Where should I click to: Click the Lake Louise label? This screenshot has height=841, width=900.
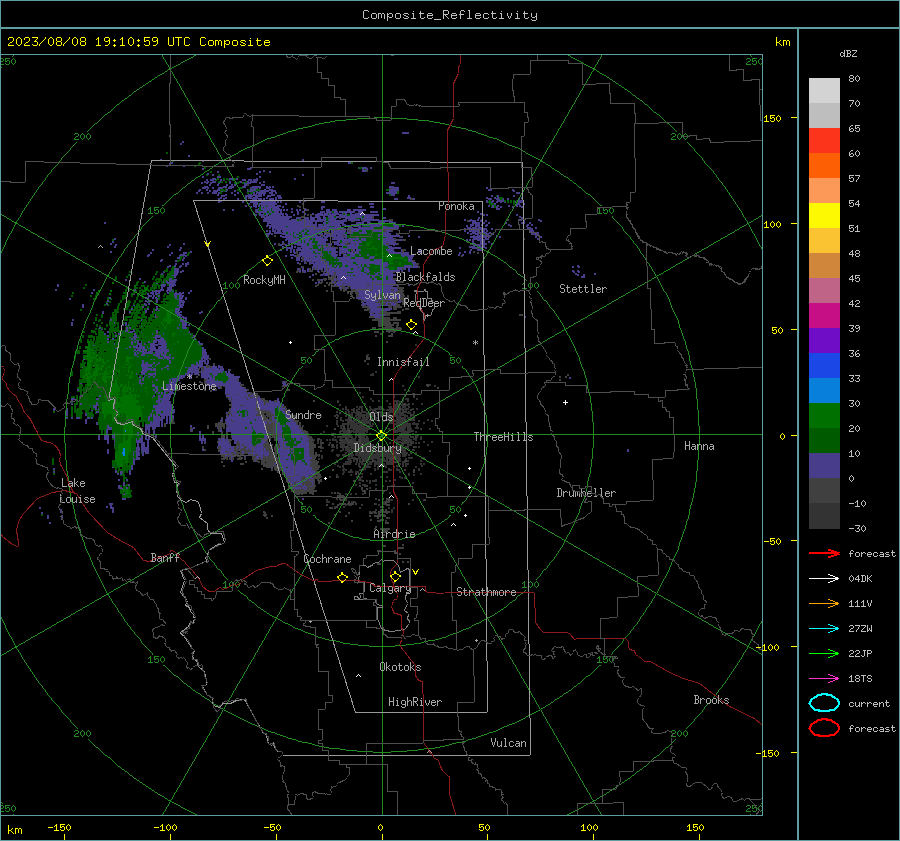(77, 491)
